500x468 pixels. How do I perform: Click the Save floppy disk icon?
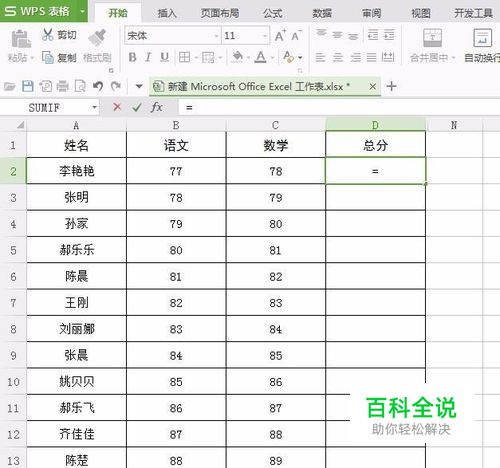(x=28, y=86)
